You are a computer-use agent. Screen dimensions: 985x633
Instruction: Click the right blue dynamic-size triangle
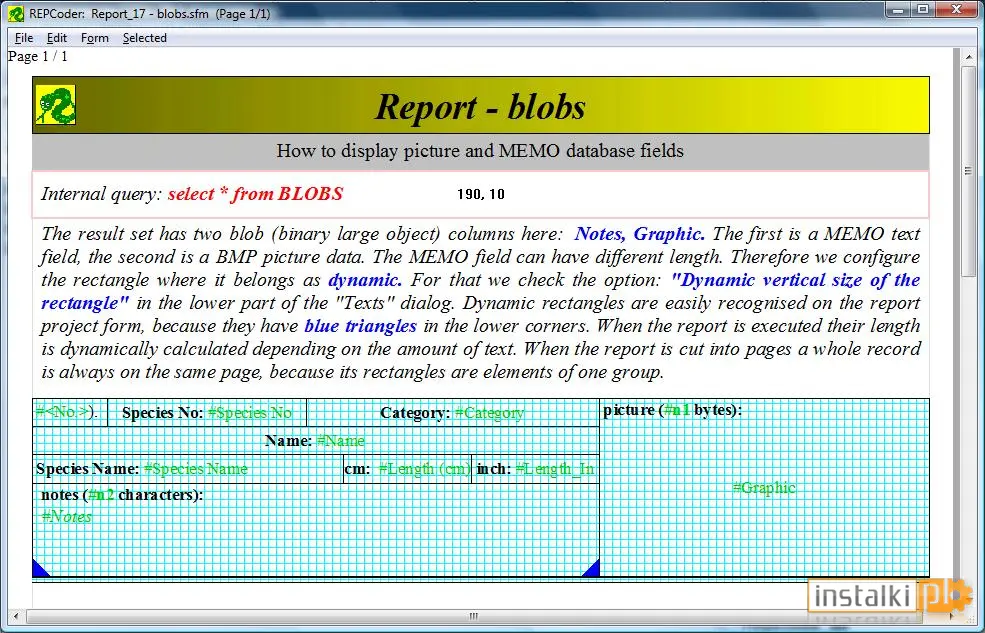[x=590, y=568]
